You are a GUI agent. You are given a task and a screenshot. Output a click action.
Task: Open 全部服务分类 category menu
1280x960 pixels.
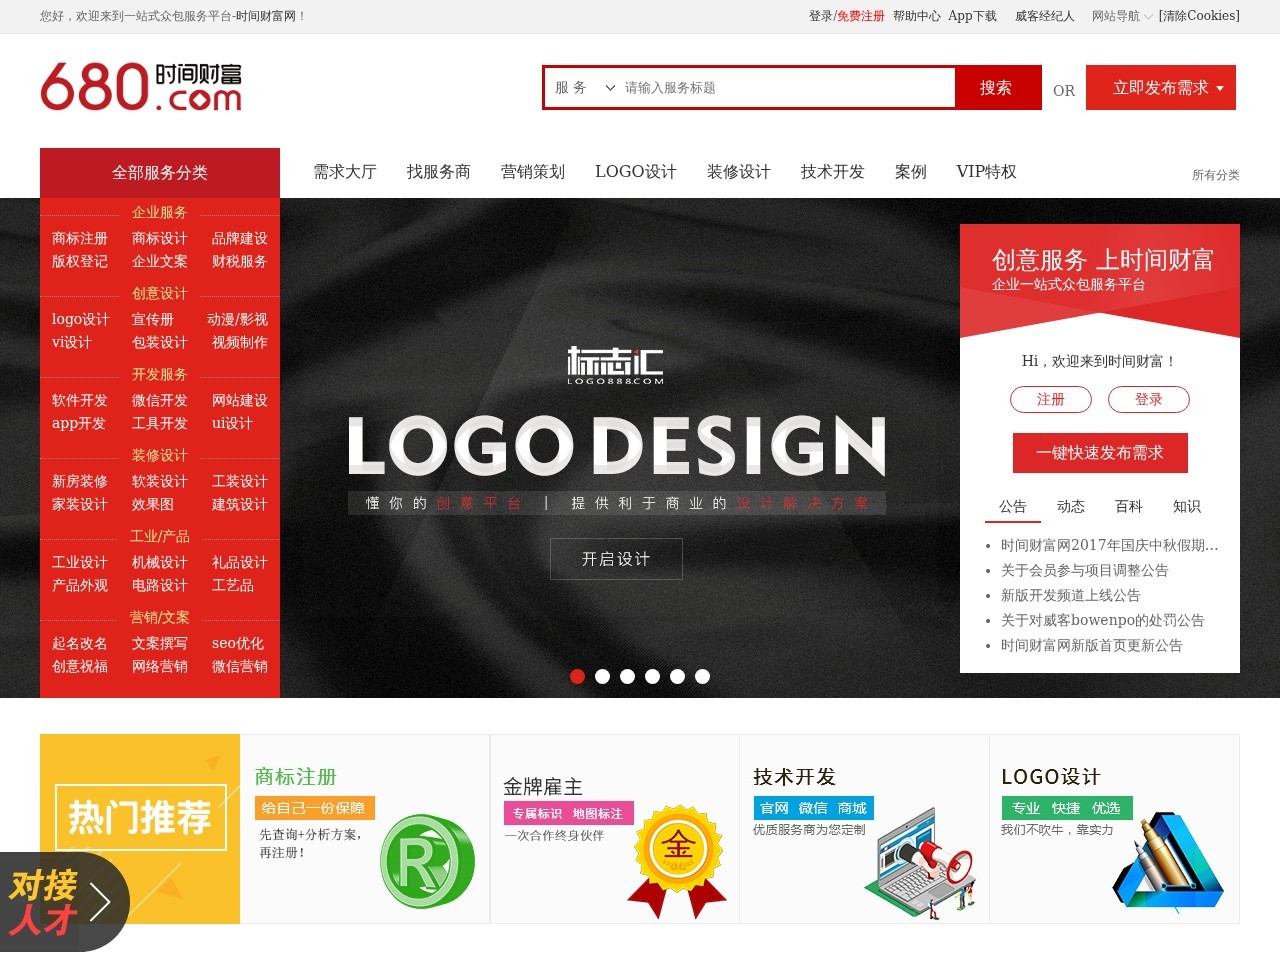pyautogui.click(x=160, y=173)
